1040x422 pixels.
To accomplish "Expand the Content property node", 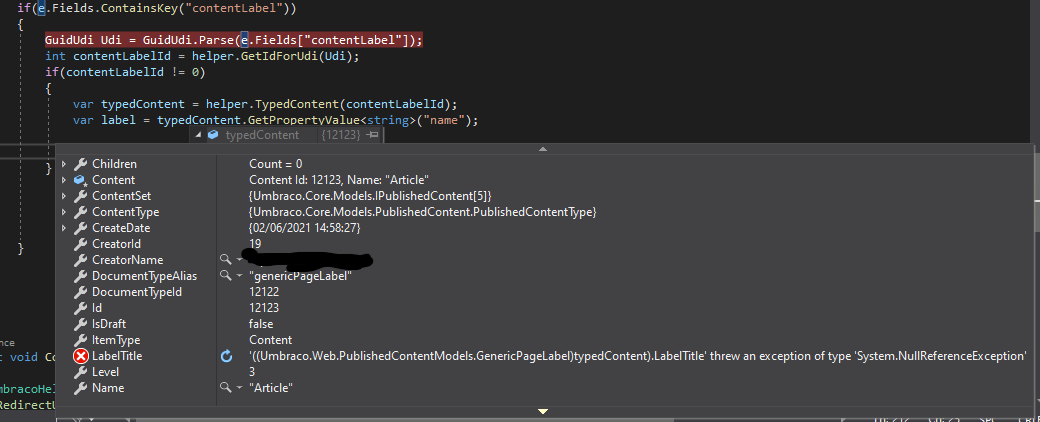I will 64,180.
